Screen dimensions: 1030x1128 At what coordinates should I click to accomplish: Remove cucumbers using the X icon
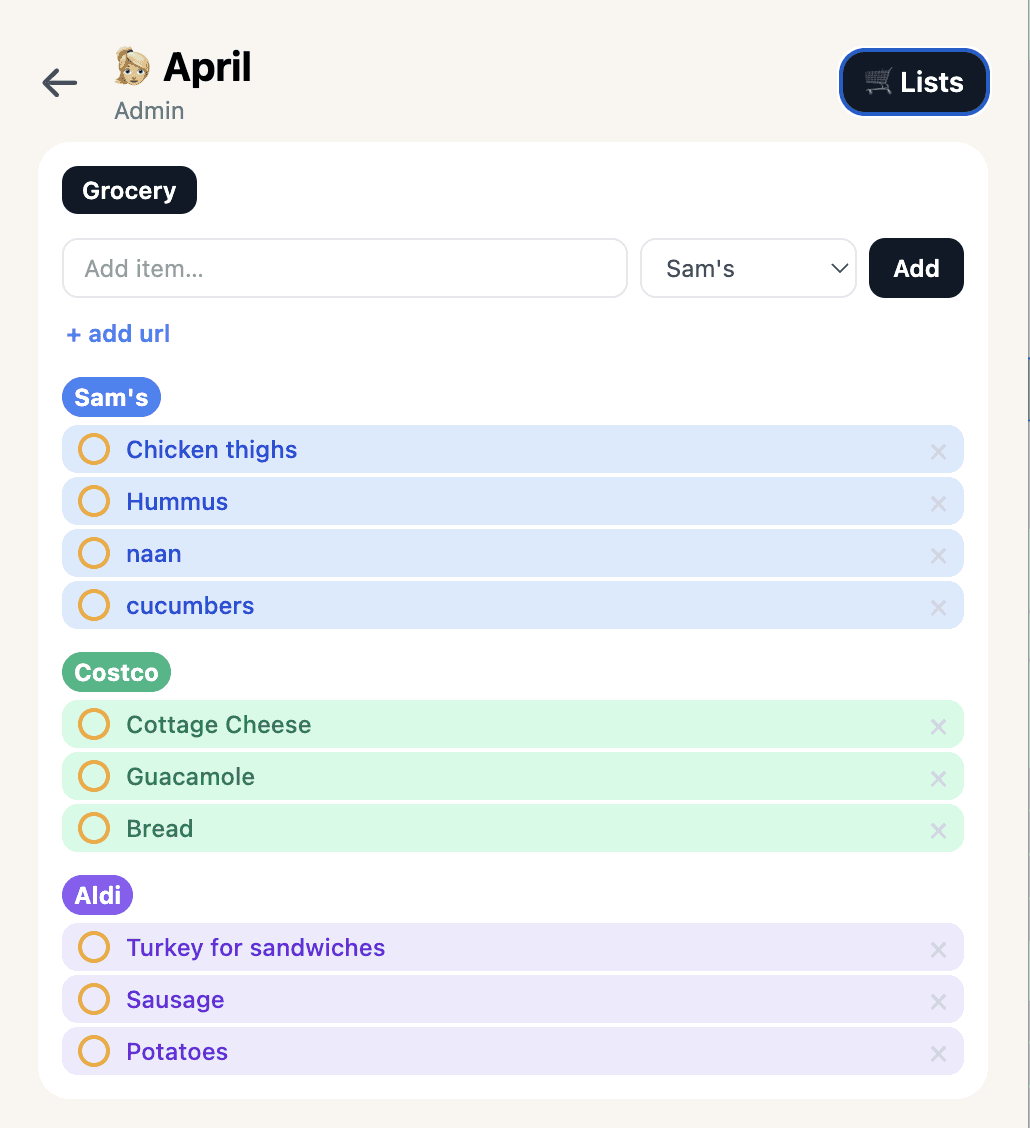click(938, 607)
